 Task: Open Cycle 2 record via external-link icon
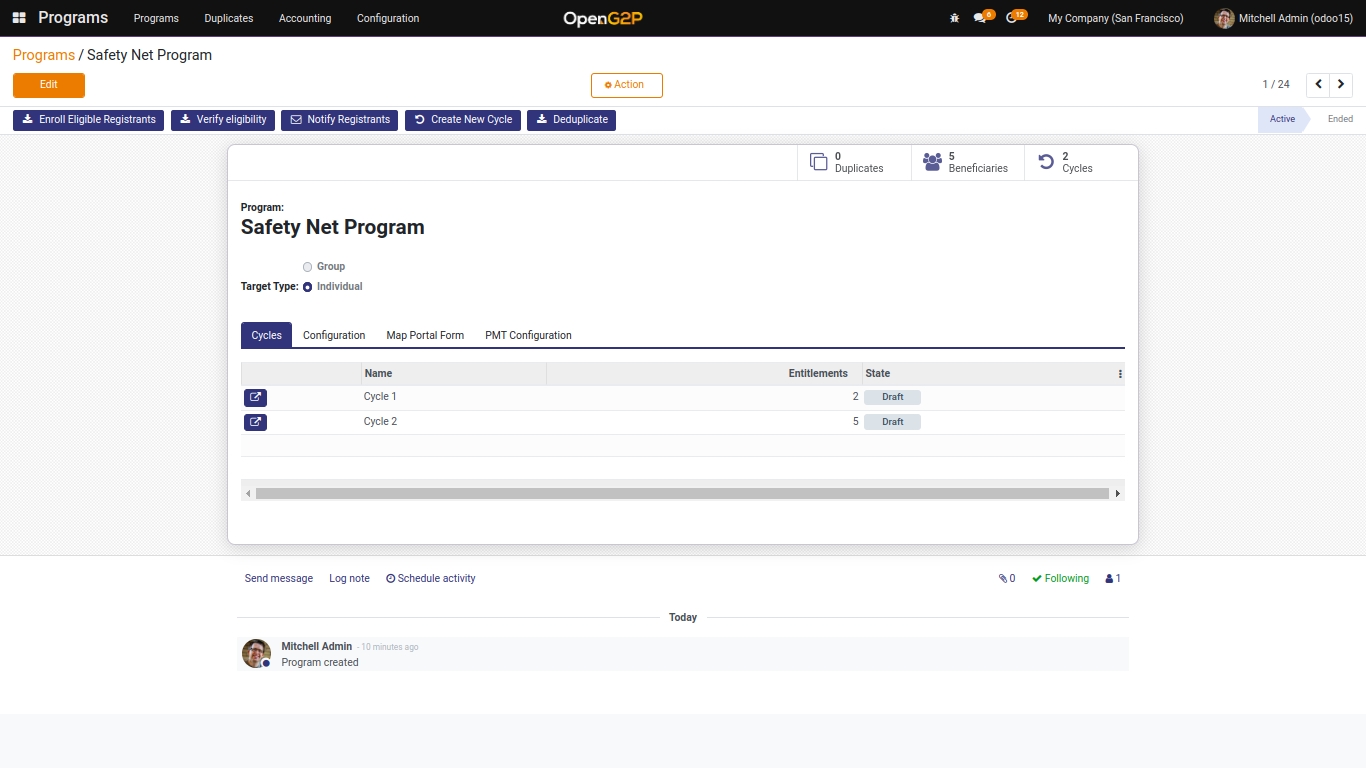pos(255,422)
